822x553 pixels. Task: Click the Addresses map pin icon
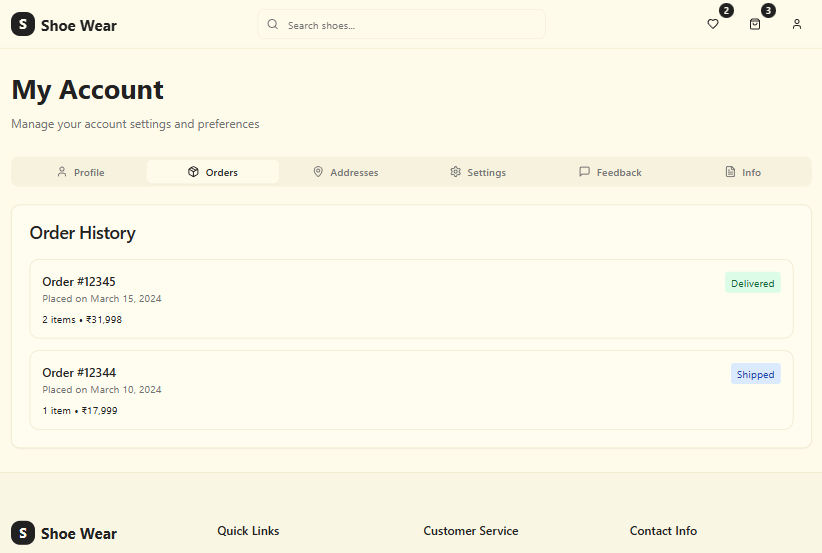[x=318, y=172]
